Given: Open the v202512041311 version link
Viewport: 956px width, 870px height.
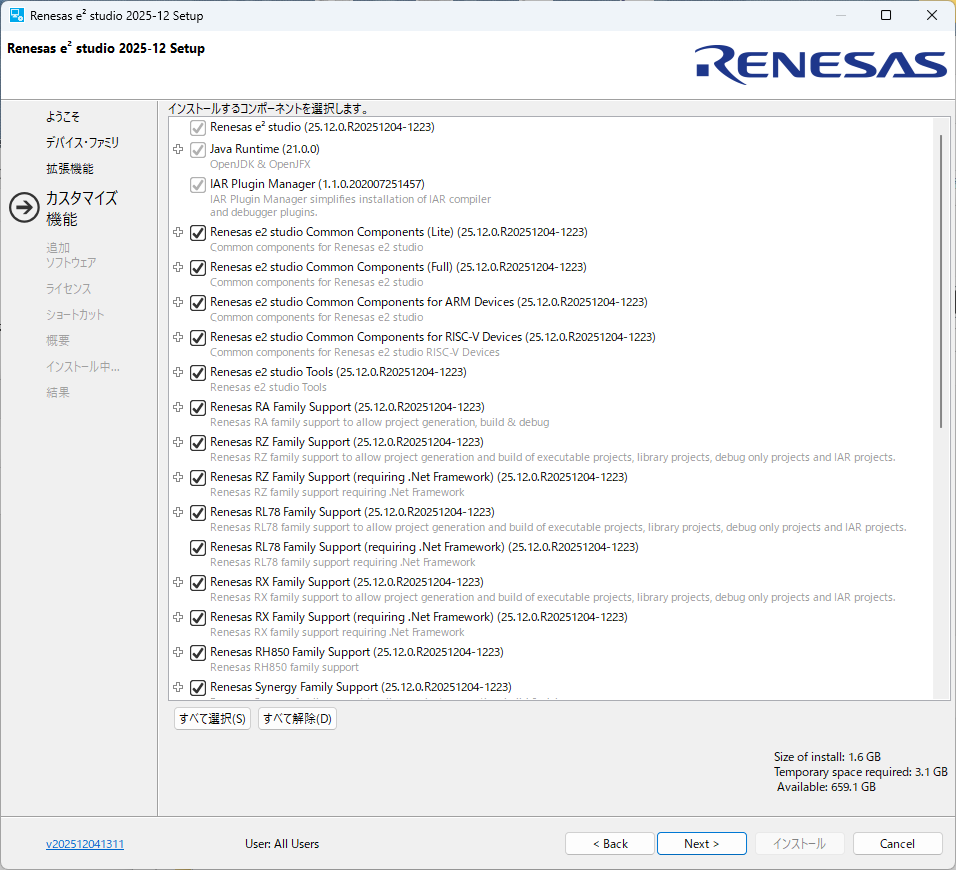Looking at the screenshot, I should (85, 844).
